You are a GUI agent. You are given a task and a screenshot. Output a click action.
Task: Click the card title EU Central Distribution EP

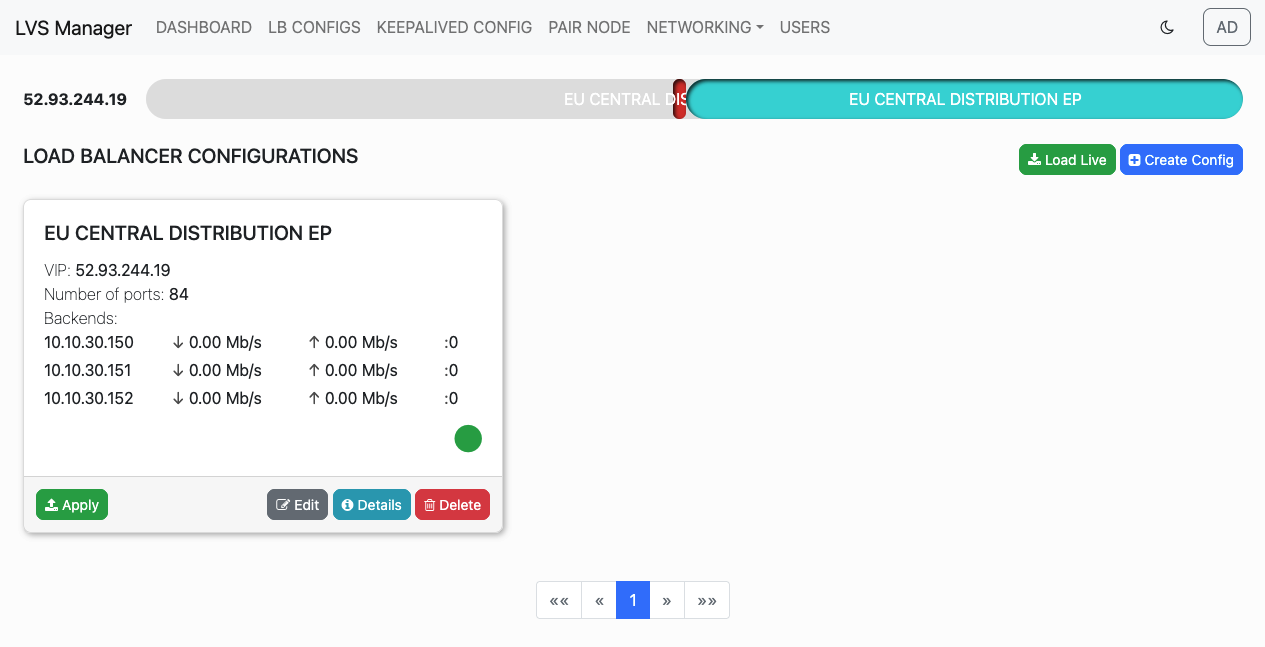[x=188, y=233]
